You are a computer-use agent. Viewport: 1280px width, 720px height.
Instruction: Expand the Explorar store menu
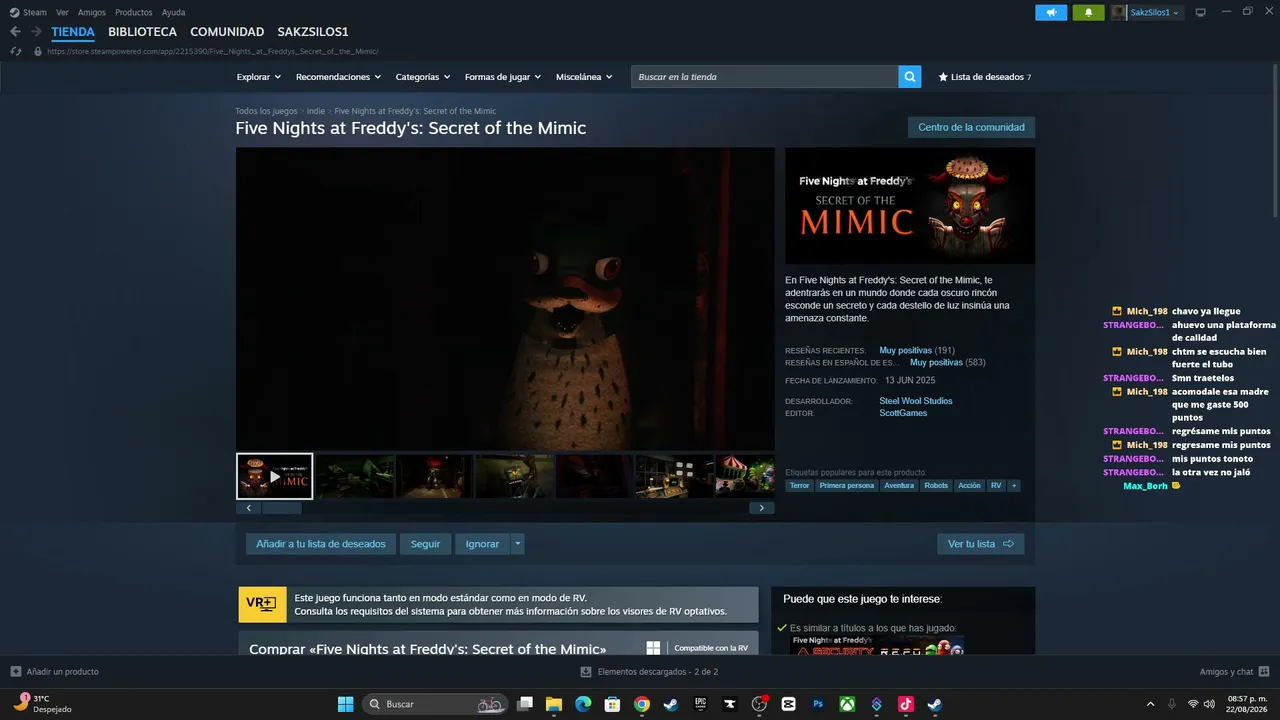(x=258, y=77)
